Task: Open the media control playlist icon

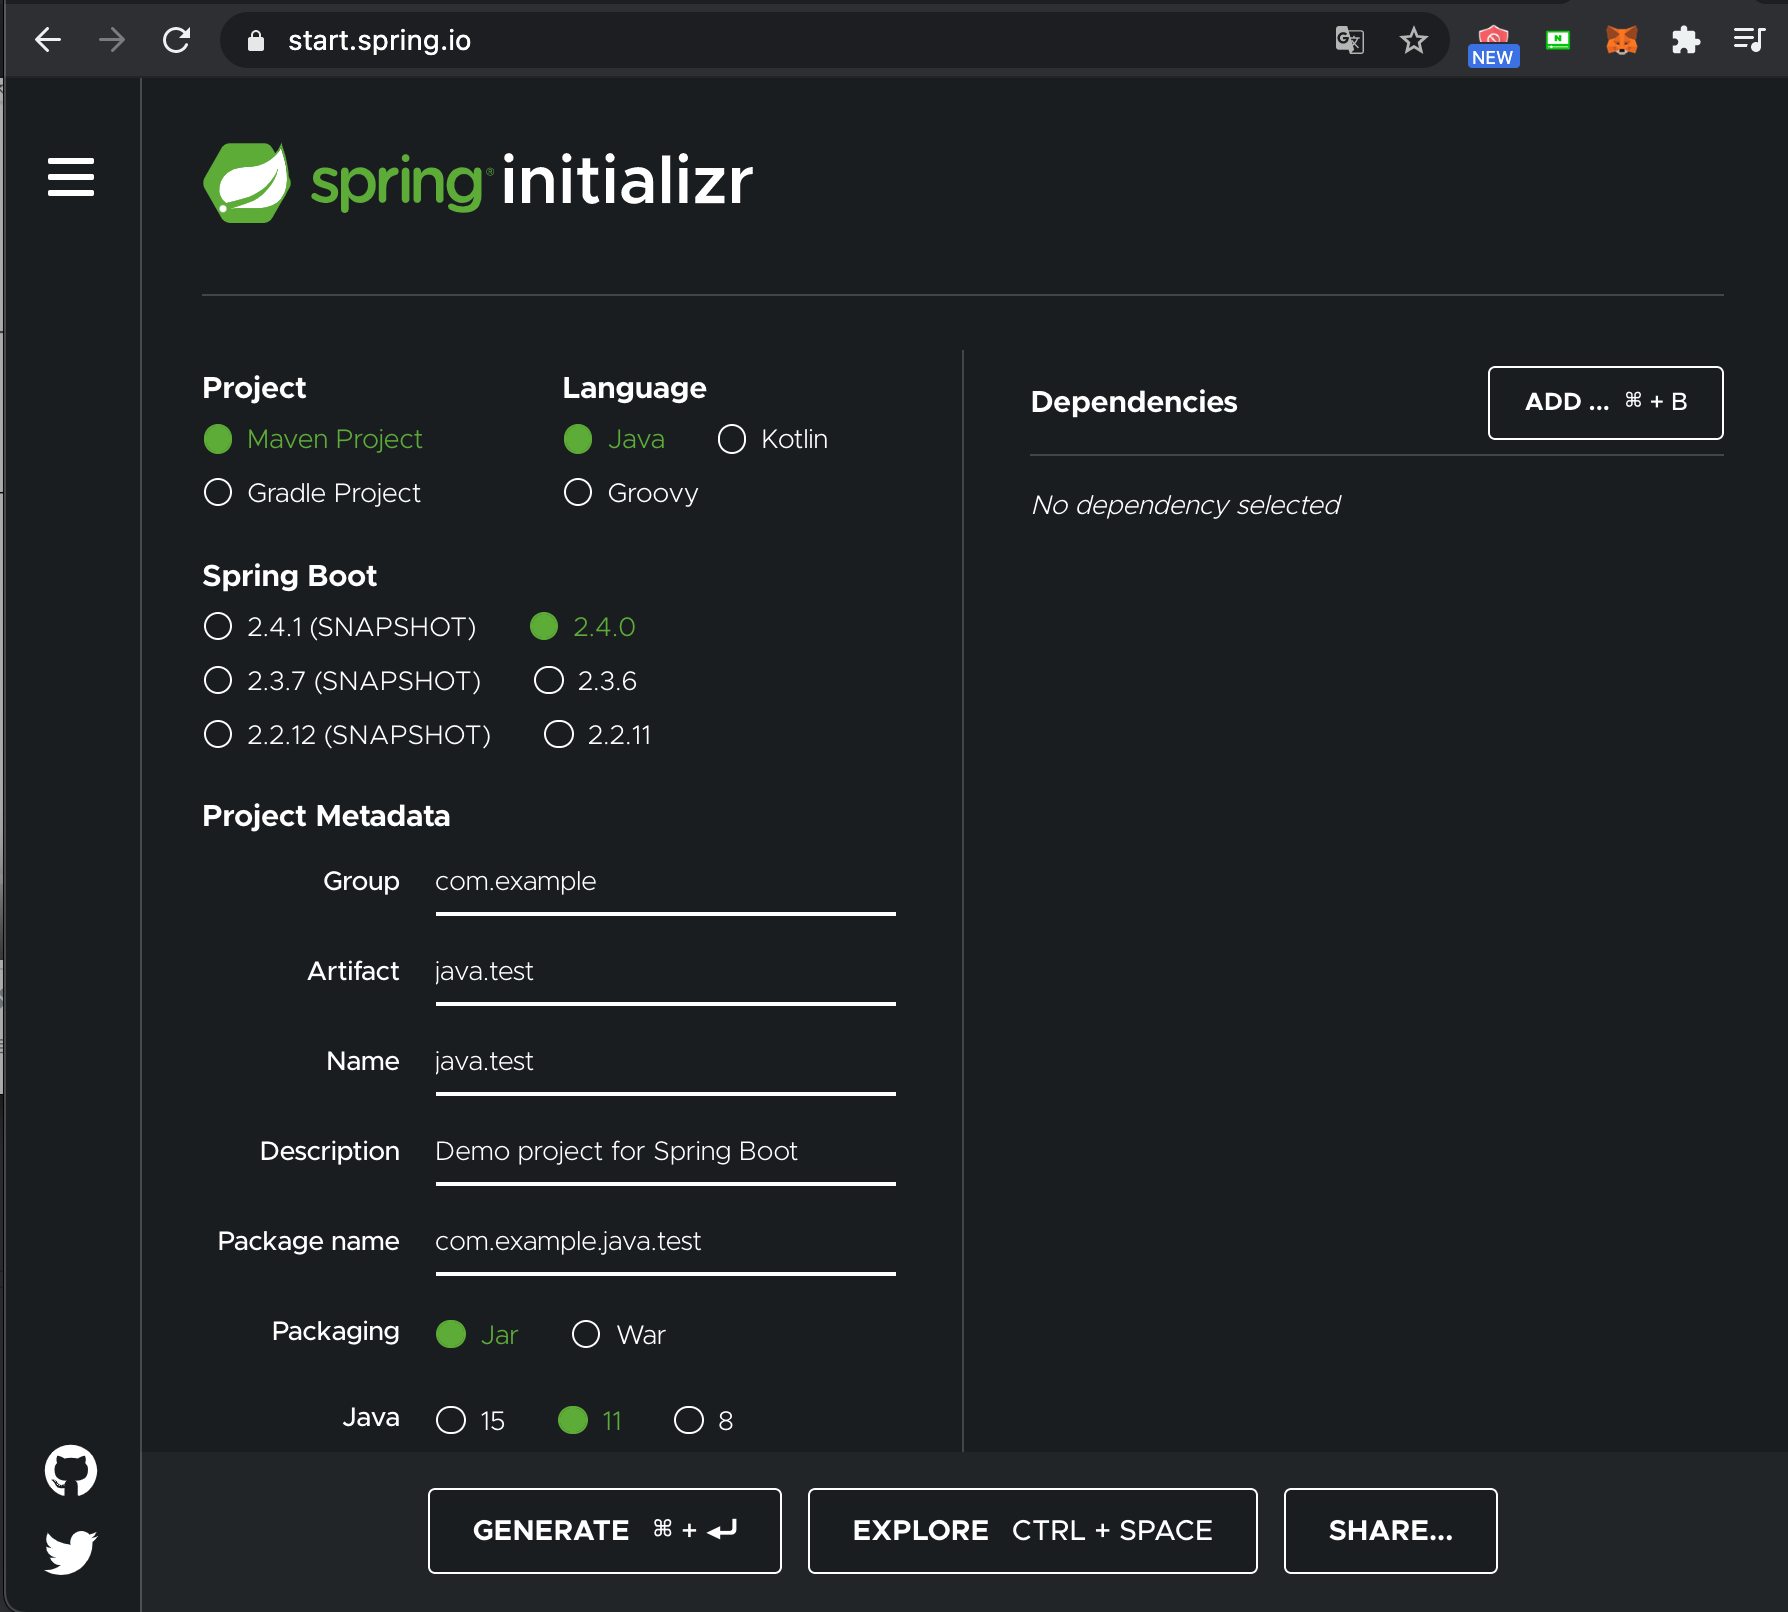Action: pyautogui.click(x=1749, y=40)
